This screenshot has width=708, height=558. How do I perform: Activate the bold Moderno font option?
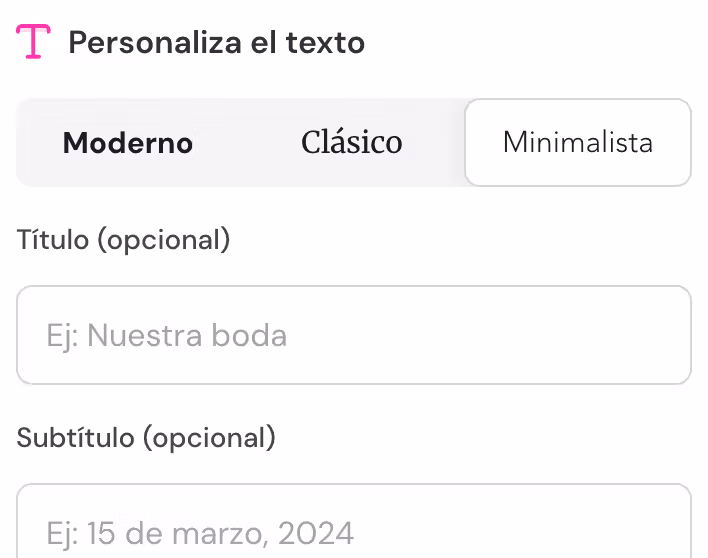click(128, 143)
